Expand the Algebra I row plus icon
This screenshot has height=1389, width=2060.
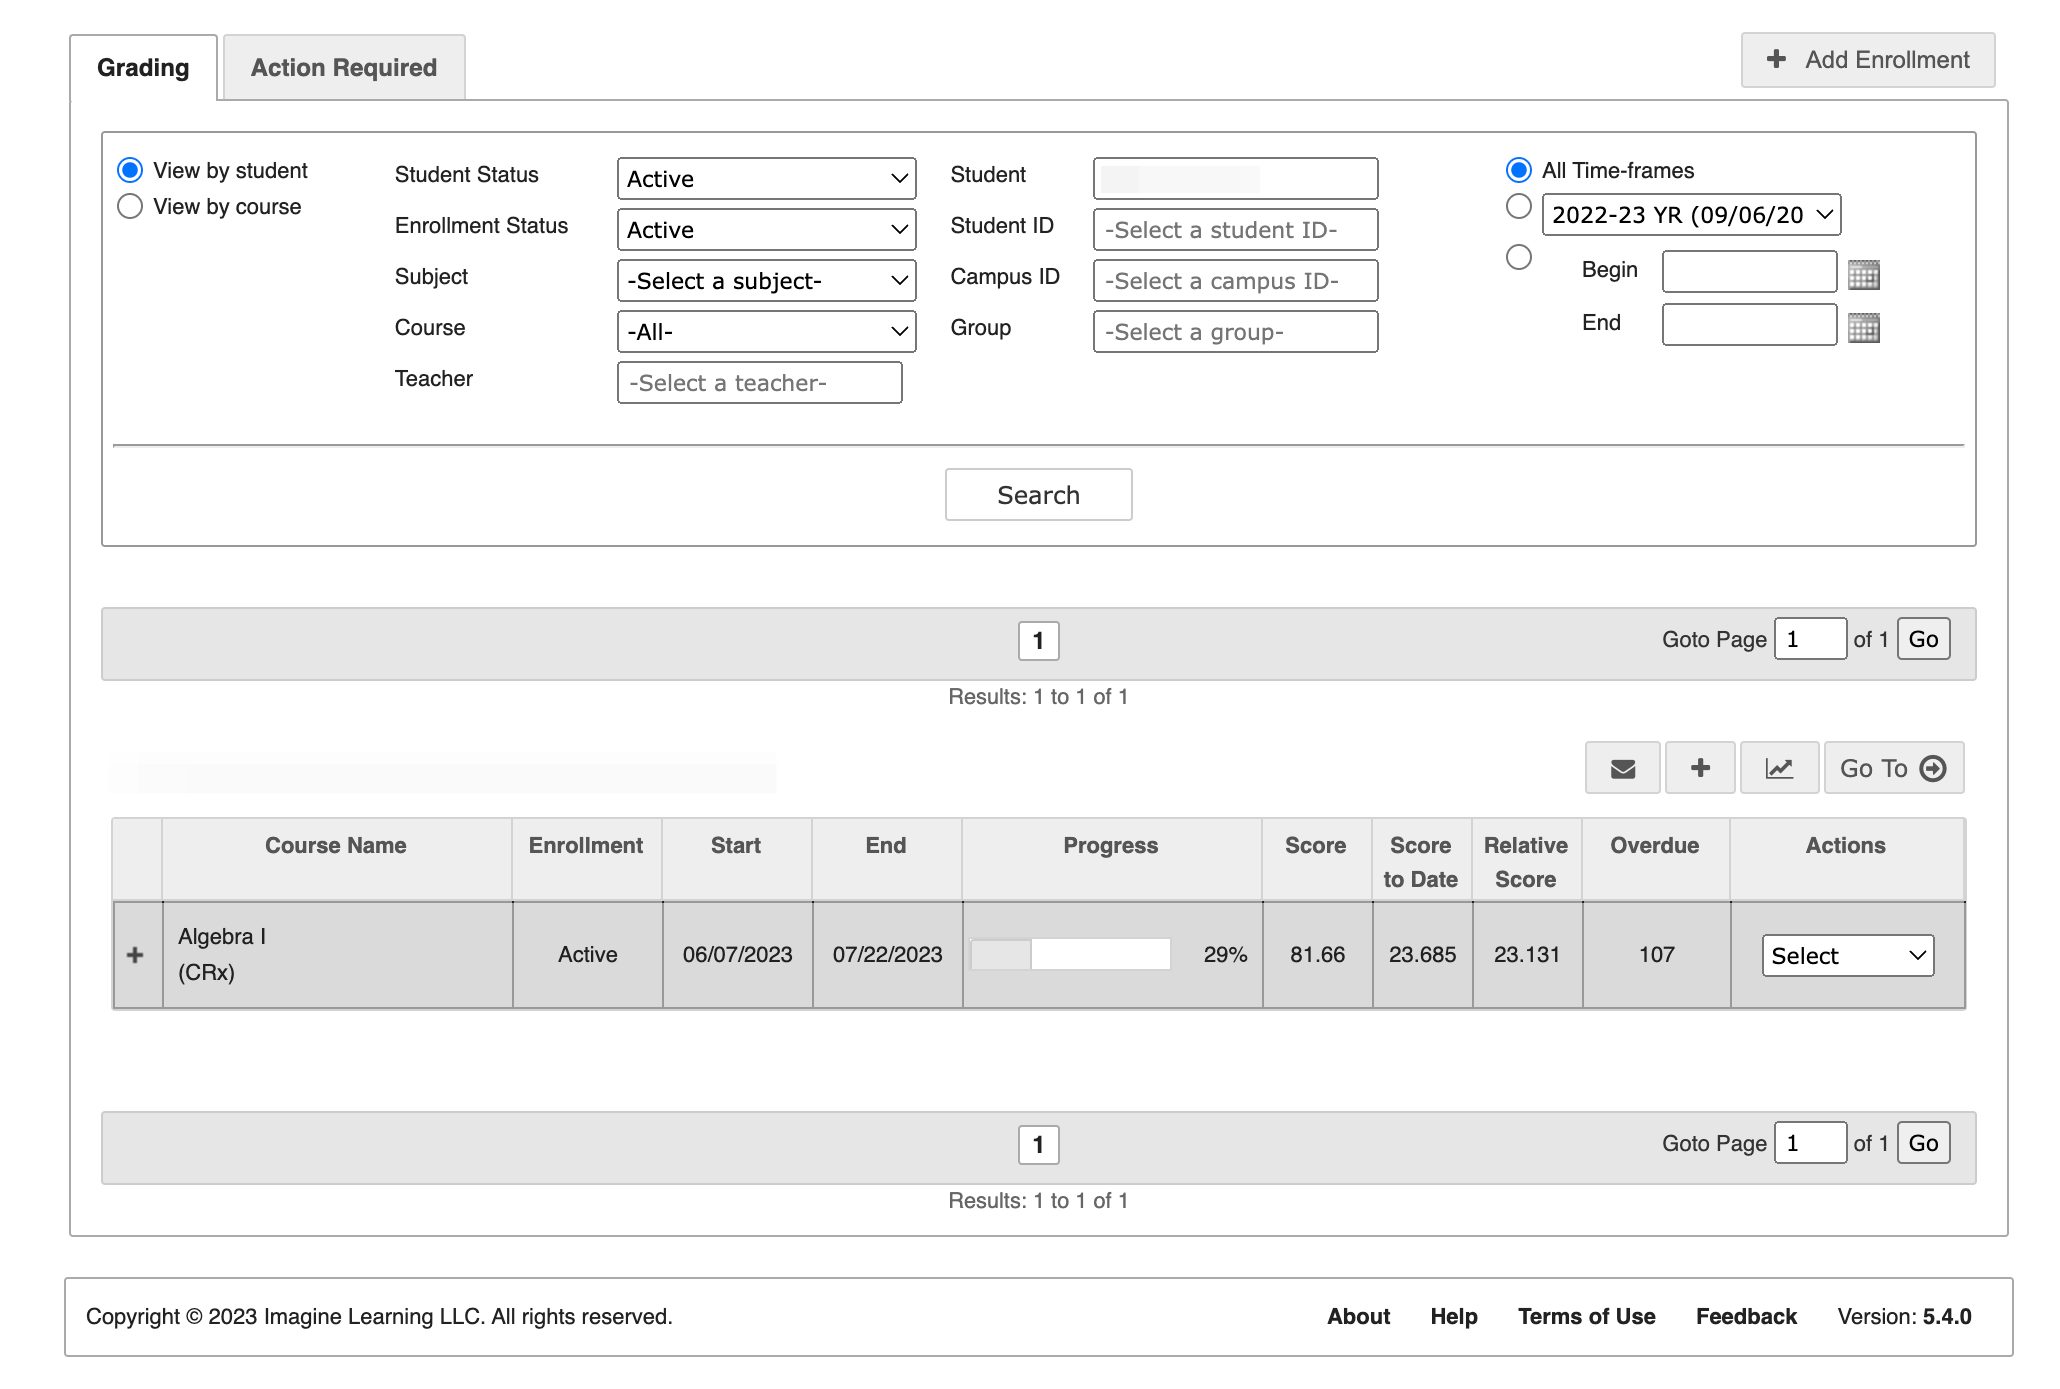click(x=135, y=955)
